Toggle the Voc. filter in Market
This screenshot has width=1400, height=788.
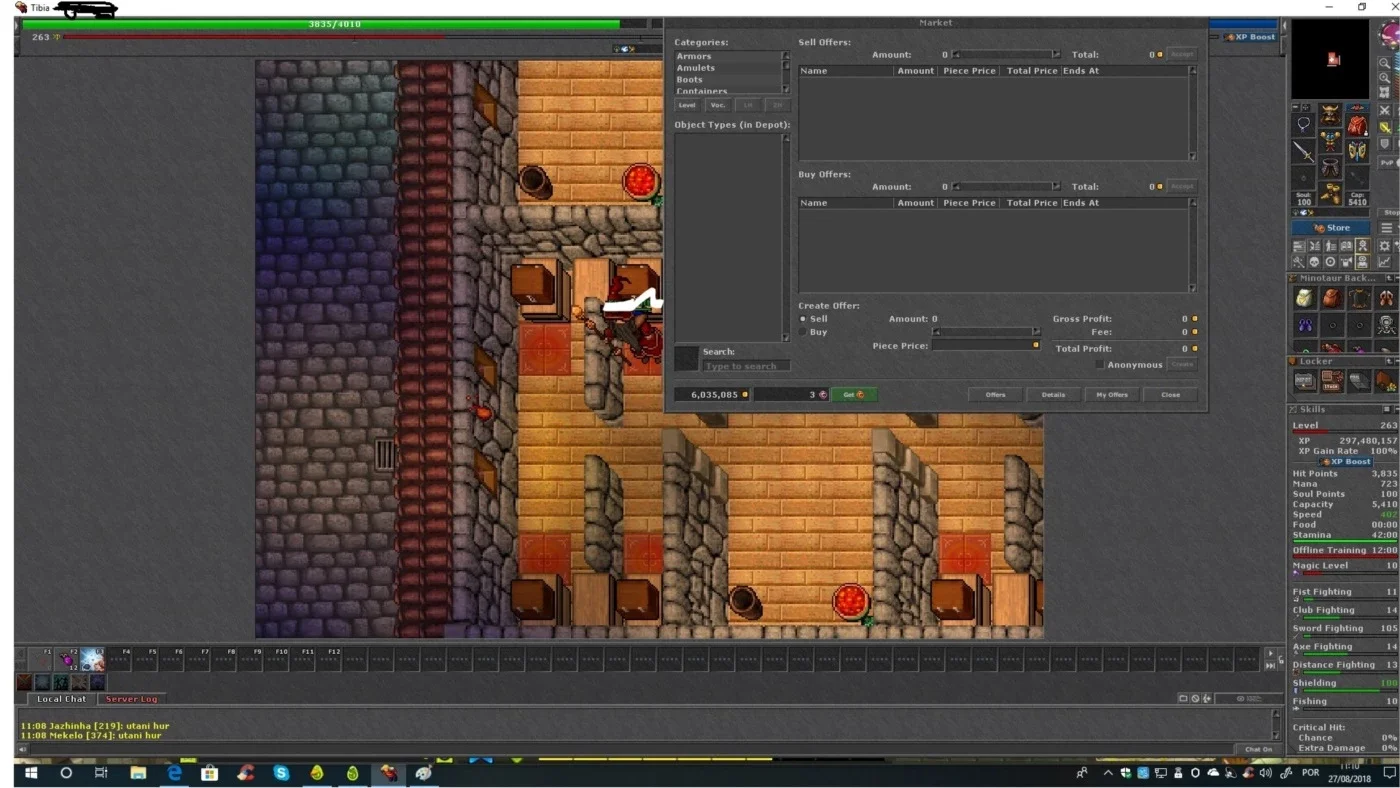tap(718, 105)
